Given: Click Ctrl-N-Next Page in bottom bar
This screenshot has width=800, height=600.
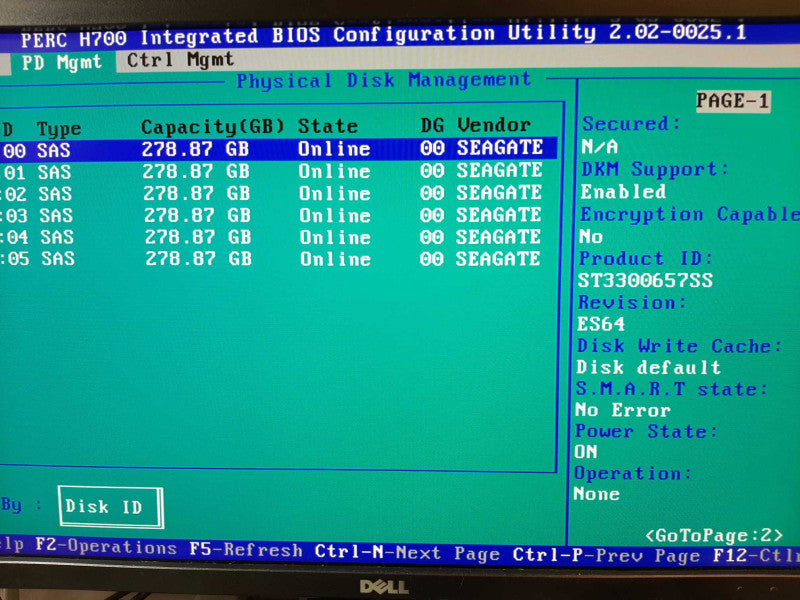Looking at the screenshot, I should pos(407,553).
